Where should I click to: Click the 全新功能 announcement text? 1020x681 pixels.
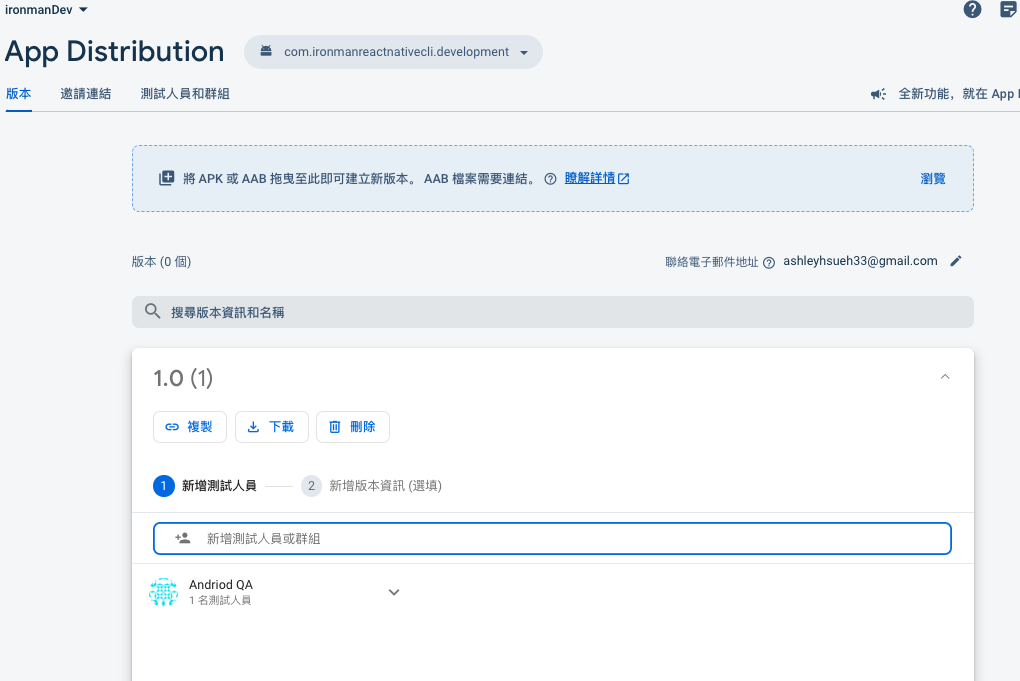(x=959, y=94)
